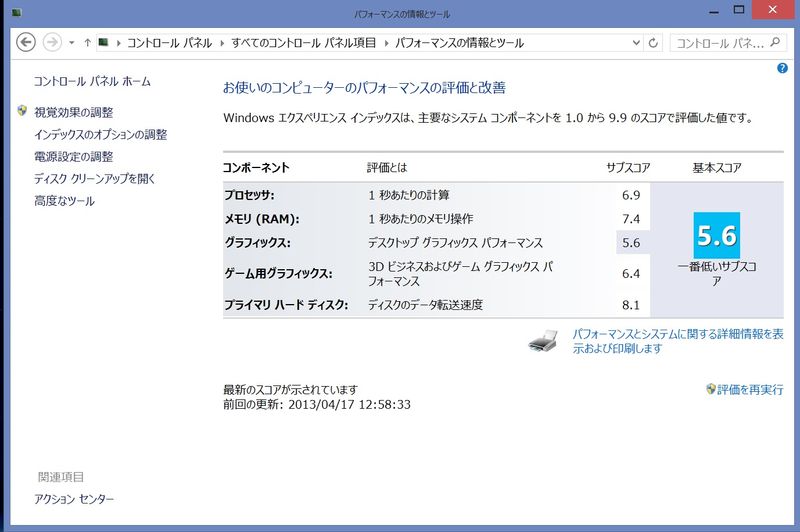Click the shield icon beside 視覚効果の調整
The height and width of the screenshot is (532, 800).
pos(22,111)
